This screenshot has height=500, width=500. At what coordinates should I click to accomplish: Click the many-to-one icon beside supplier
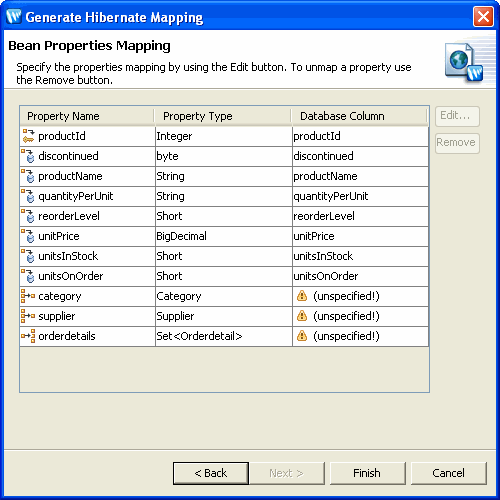28,316
